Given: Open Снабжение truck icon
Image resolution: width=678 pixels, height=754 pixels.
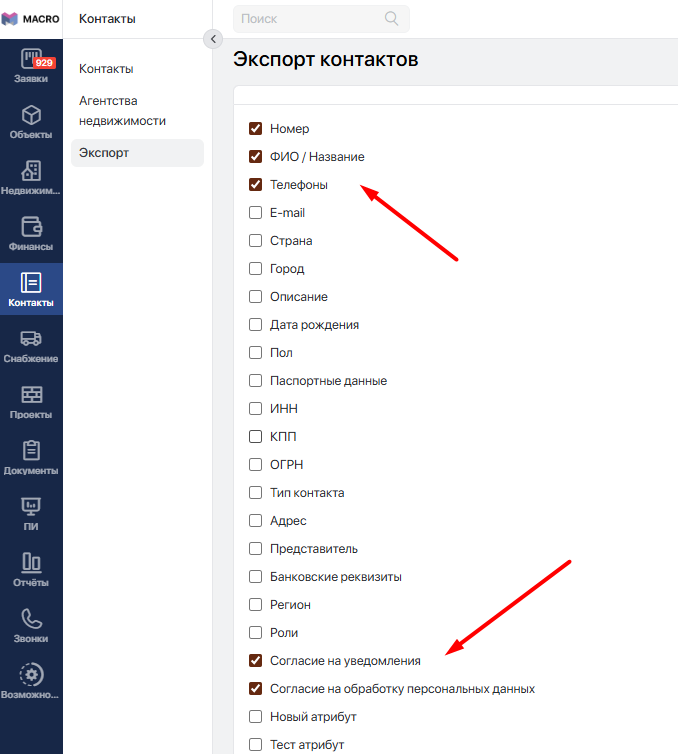Looking at the screenshot, I should pos(31,339).
